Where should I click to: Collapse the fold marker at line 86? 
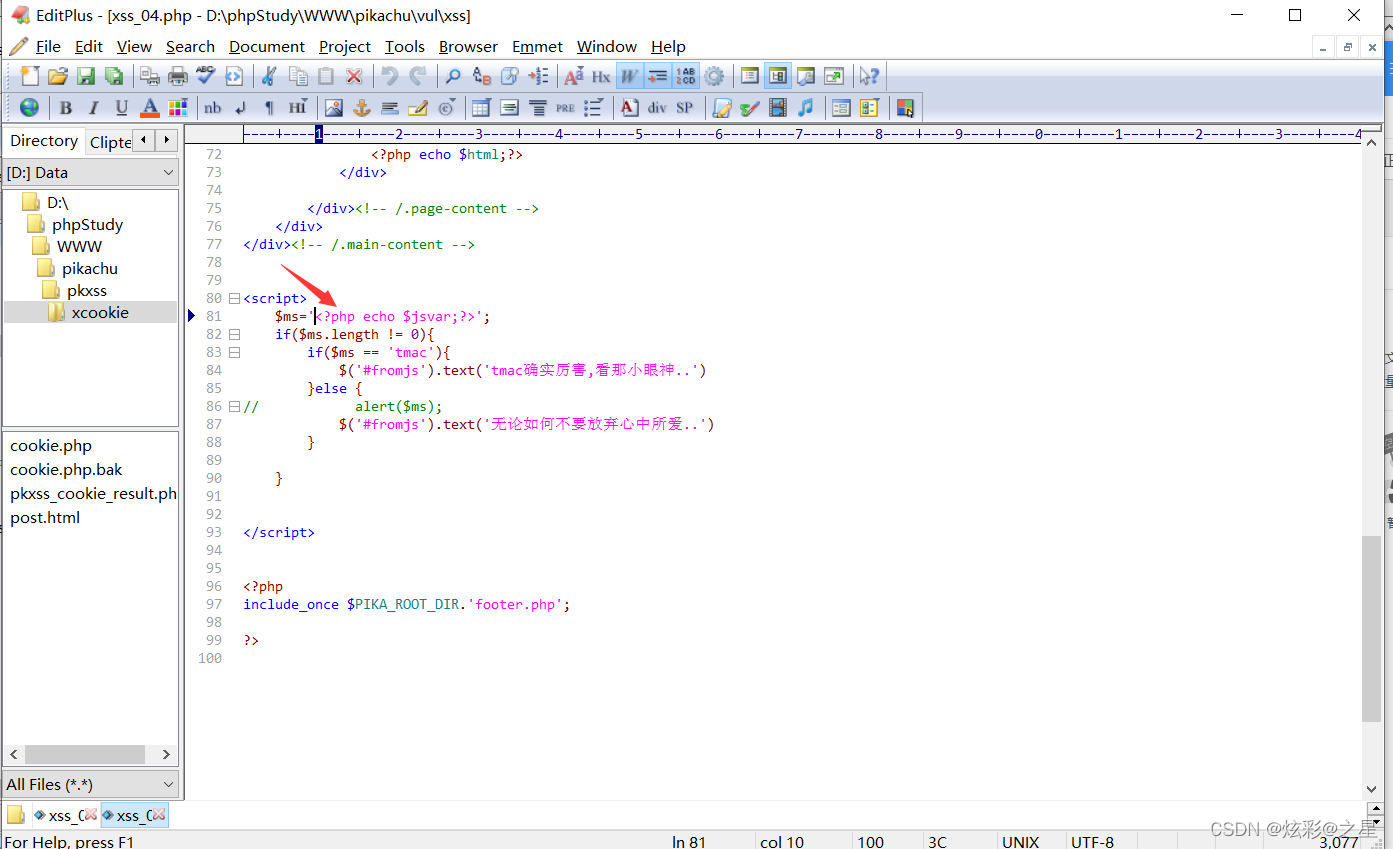pos(234,406)
